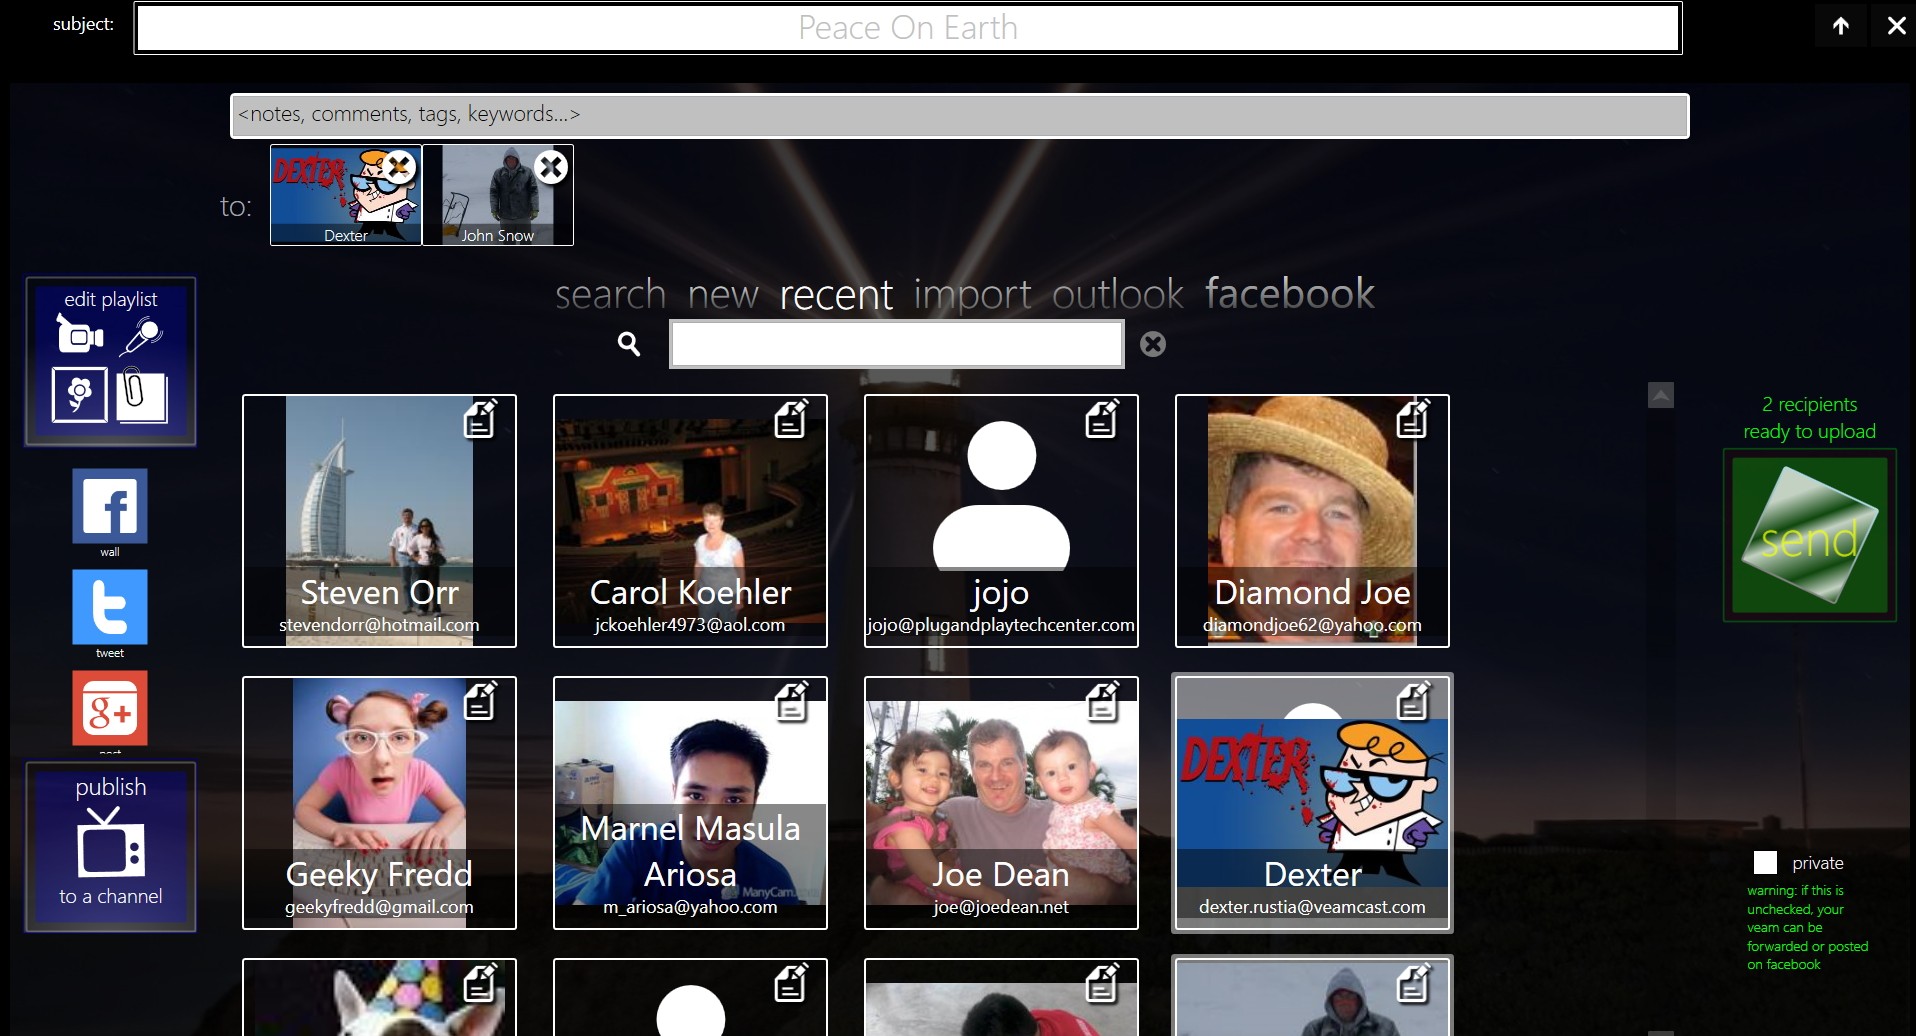Switch to the new tab

[723, 294]
